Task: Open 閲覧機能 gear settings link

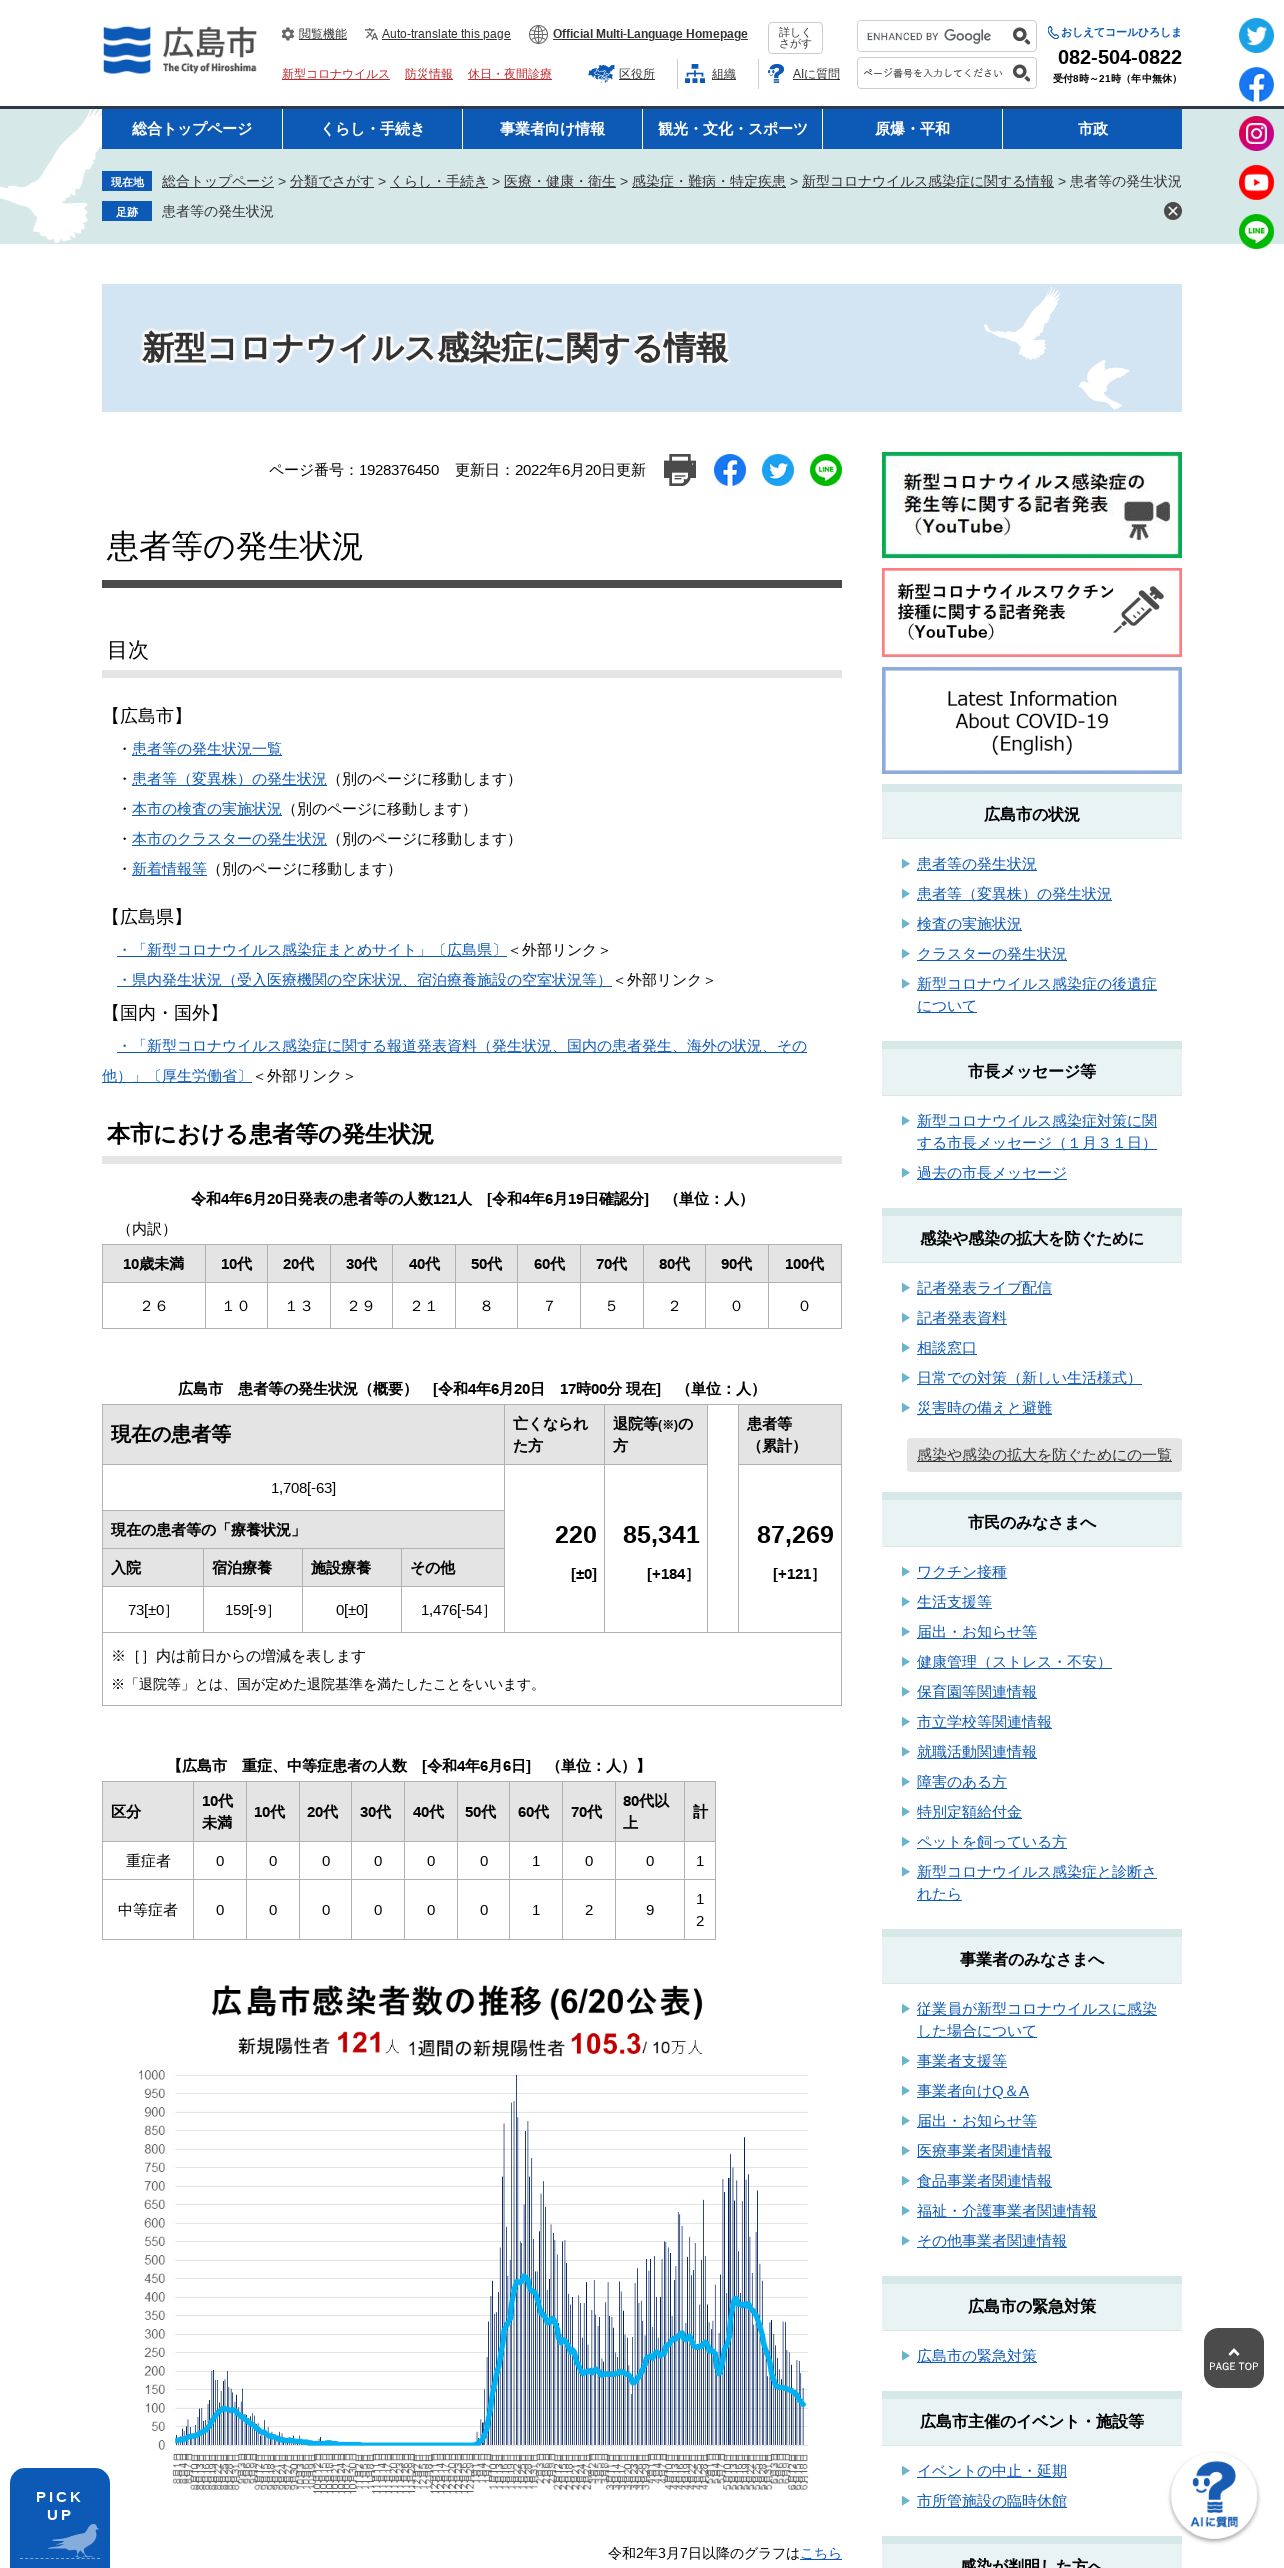Action: [314, 34]
